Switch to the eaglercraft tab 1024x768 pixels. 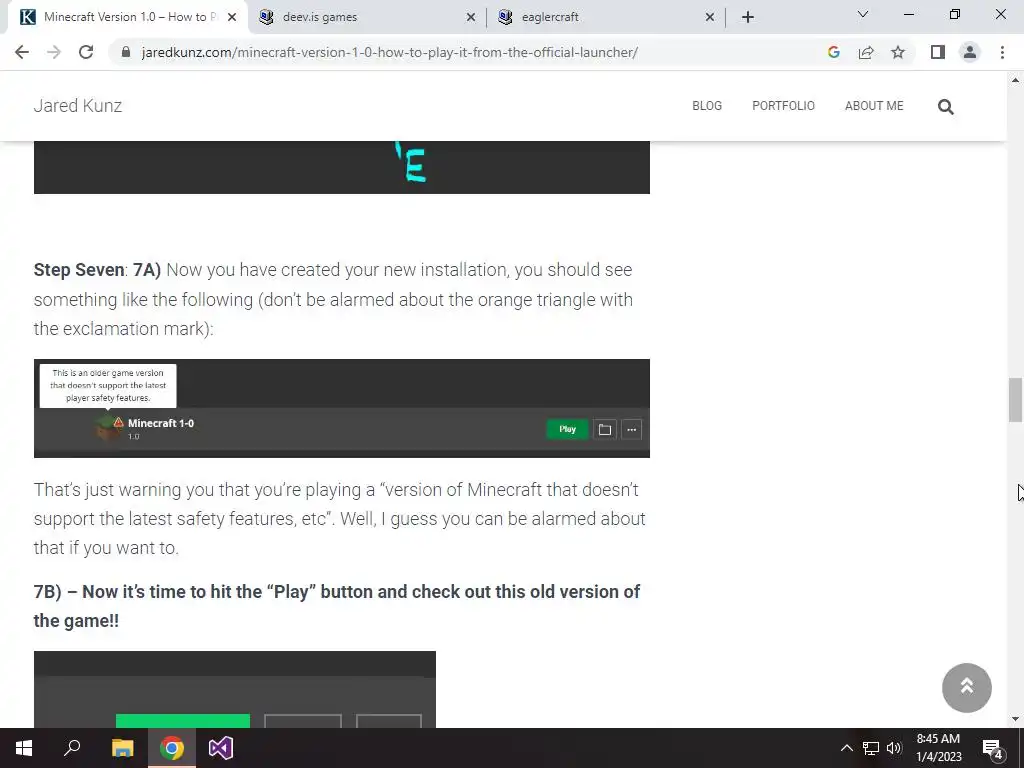click(605, 18)
